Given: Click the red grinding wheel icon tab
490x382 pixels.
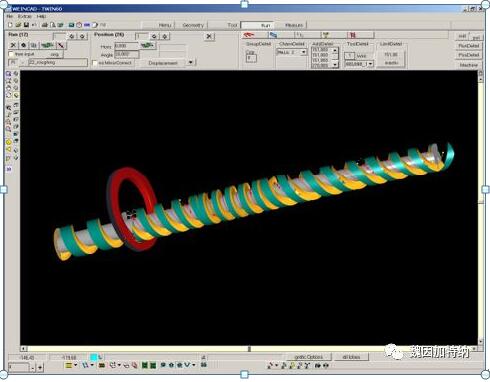Looking at the screenshot, I should [249, 35].
